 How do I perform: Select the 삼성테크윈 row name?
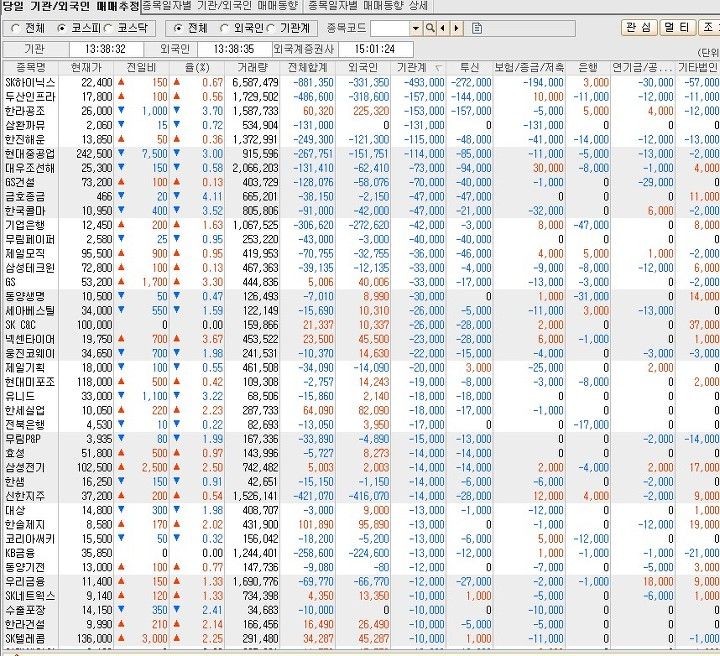pos(30,268)
